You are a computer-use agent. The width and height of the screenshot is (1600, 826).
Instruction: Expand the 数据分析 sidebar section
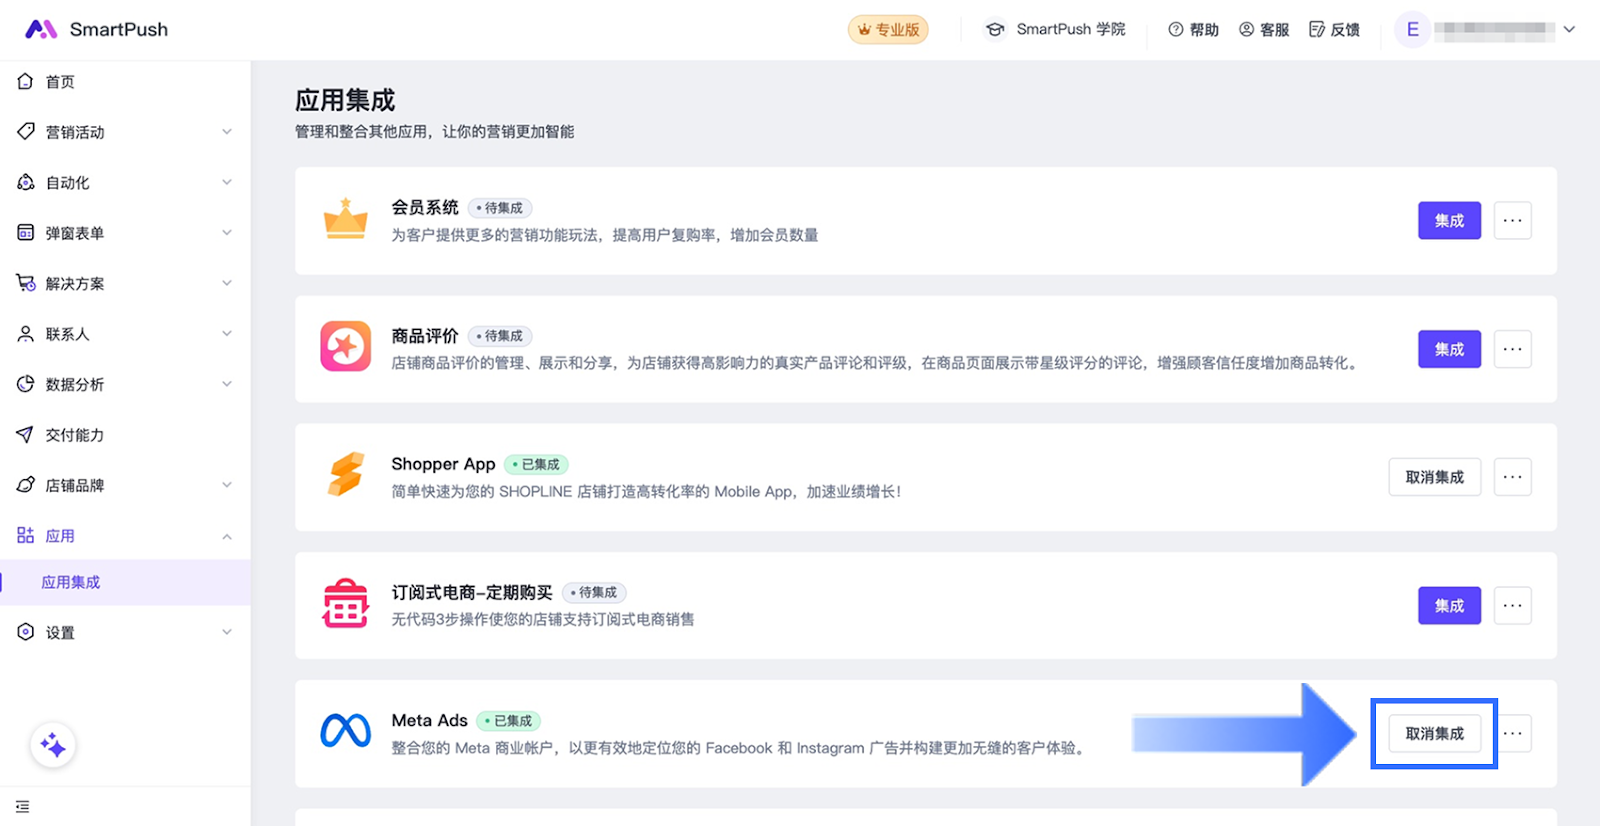pyautogui.click(x=125, y=384)
